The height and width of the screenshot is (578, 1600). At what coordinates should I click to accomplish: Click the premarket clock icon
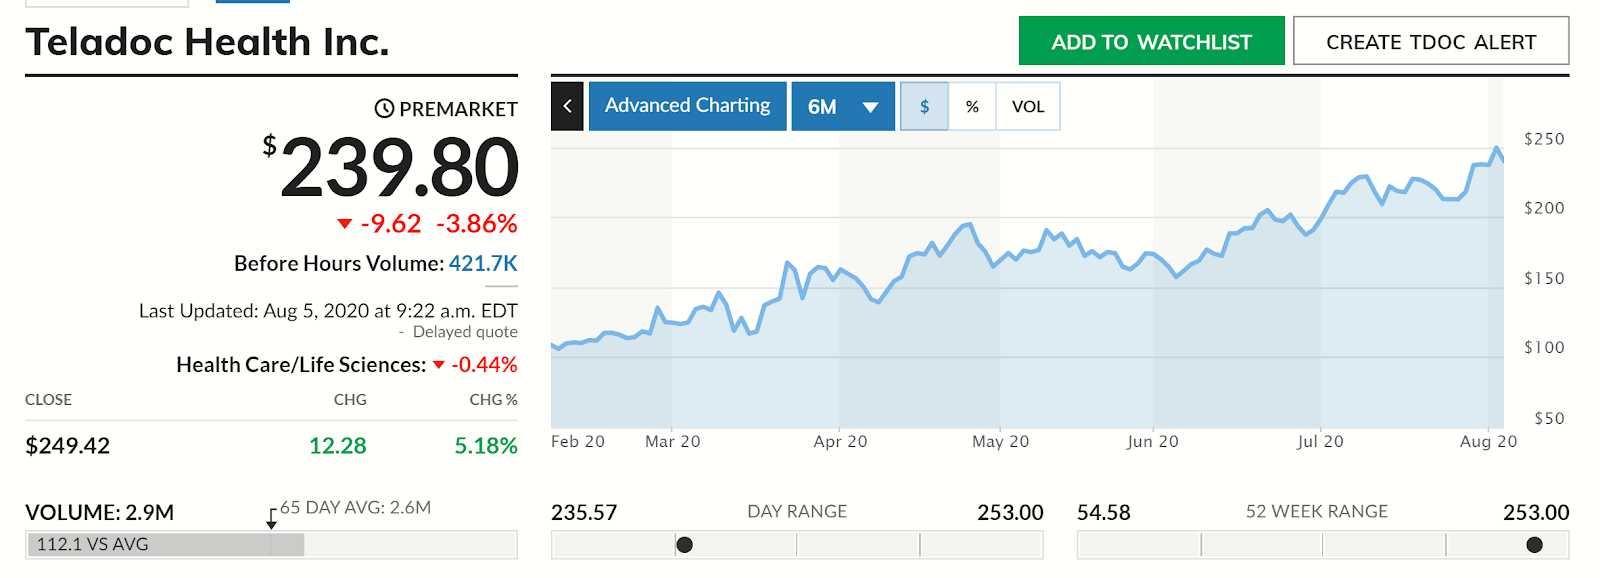click(x=384, y=108)
